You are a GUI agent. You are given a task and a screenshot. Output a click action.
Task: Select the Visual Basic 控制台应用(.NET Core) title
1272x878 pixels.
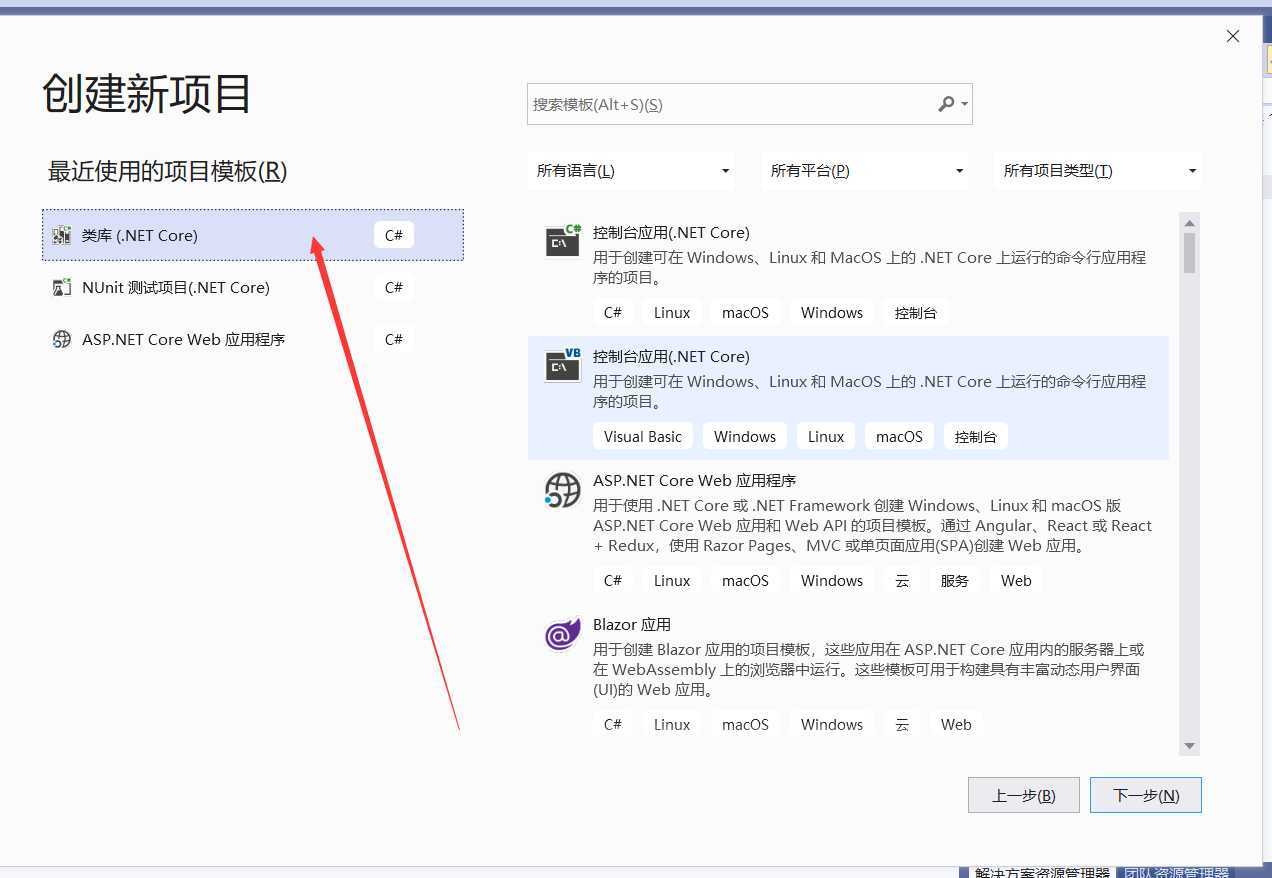point(671,357)
